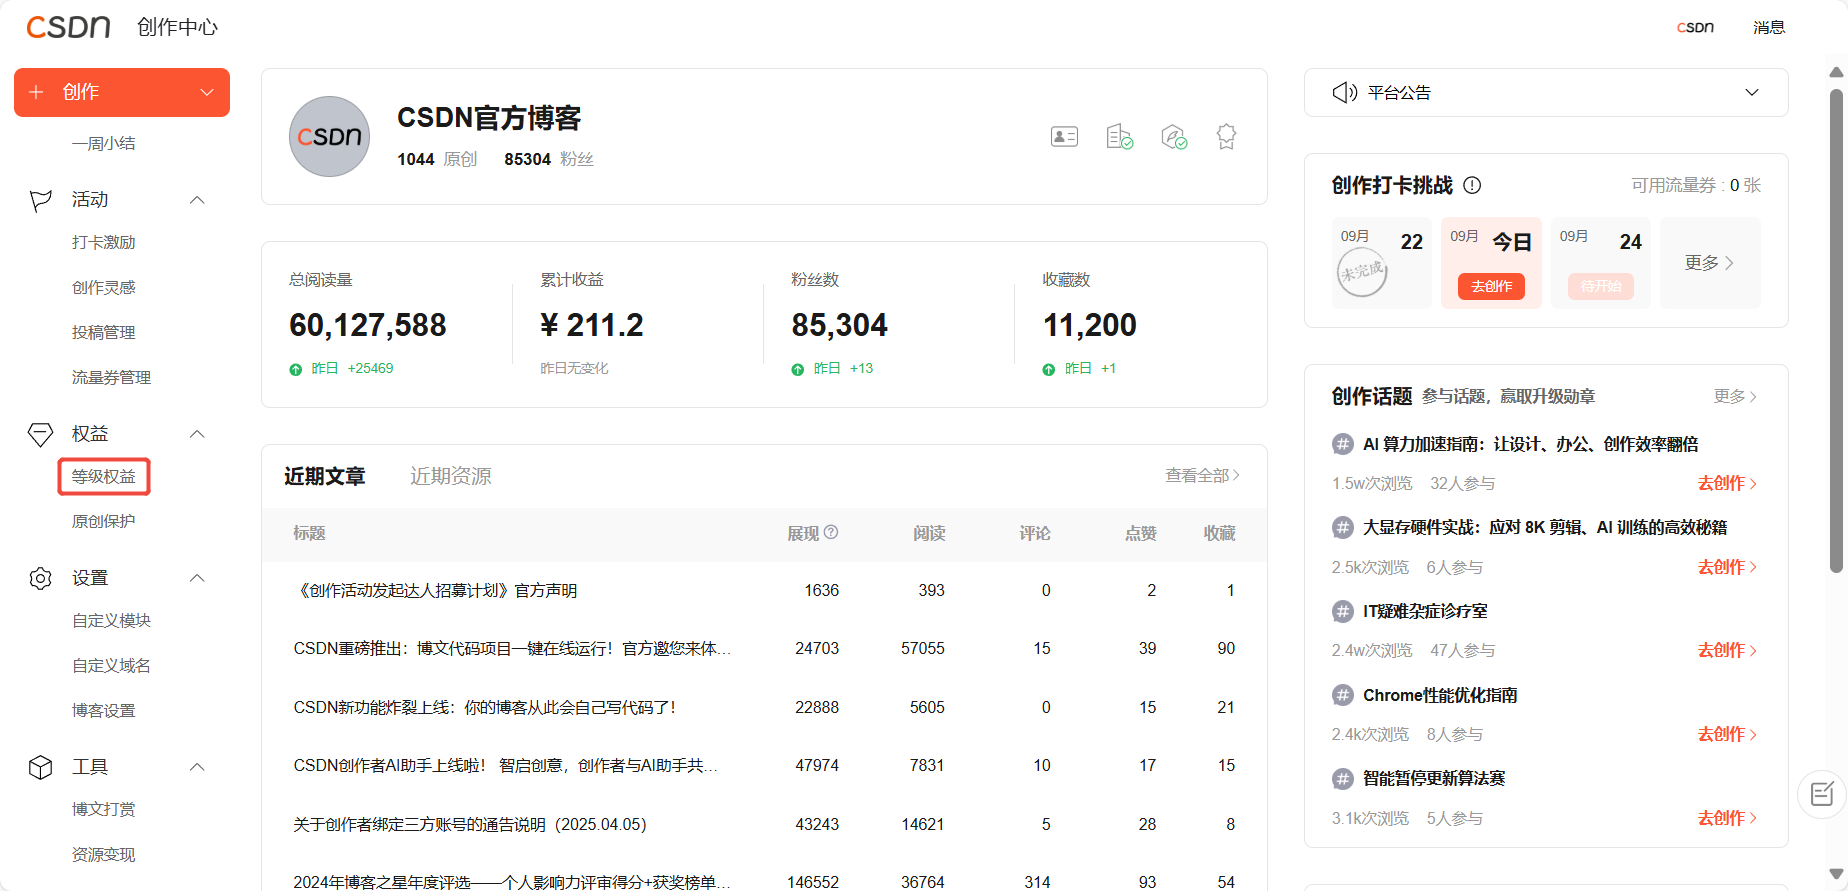This screenshot has height=891, width=1848.
Task: Click 去创作 for IT疑难杂症诊疗室 topic
Action: tap(1727, 650)
